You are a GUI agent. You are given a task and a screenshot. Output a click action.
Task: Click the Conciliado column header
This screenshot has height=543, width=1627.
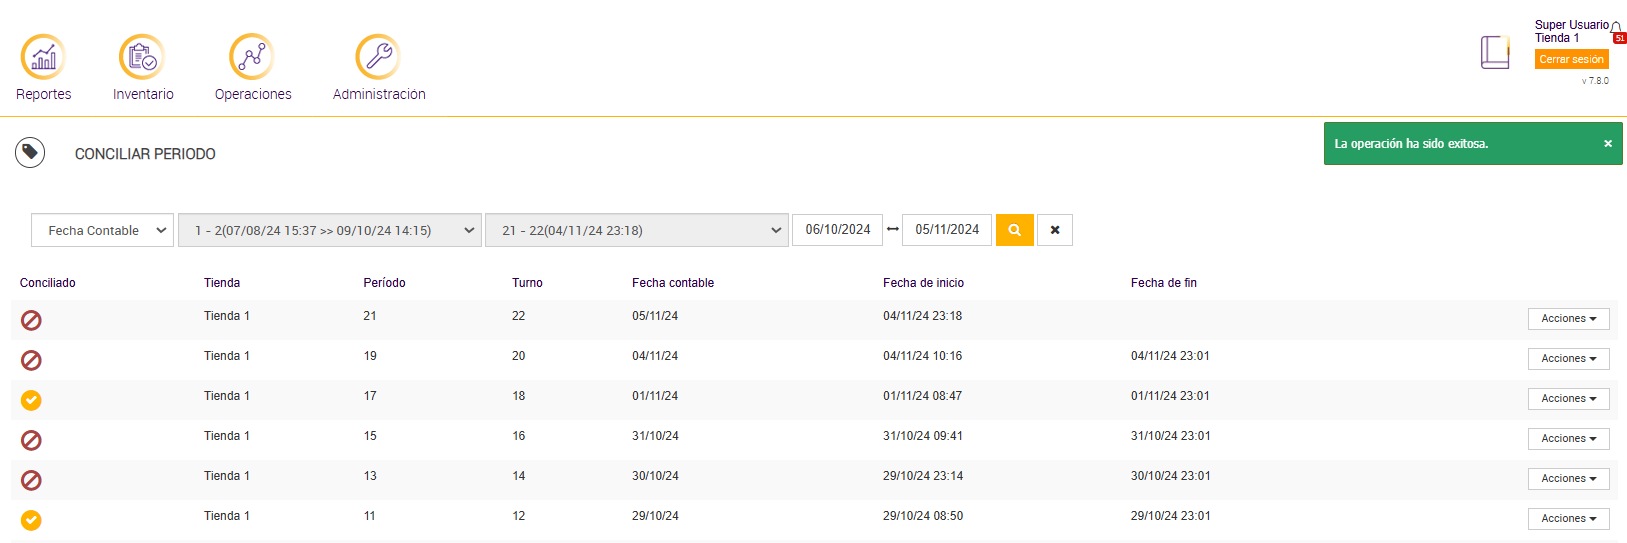(48, 283)
